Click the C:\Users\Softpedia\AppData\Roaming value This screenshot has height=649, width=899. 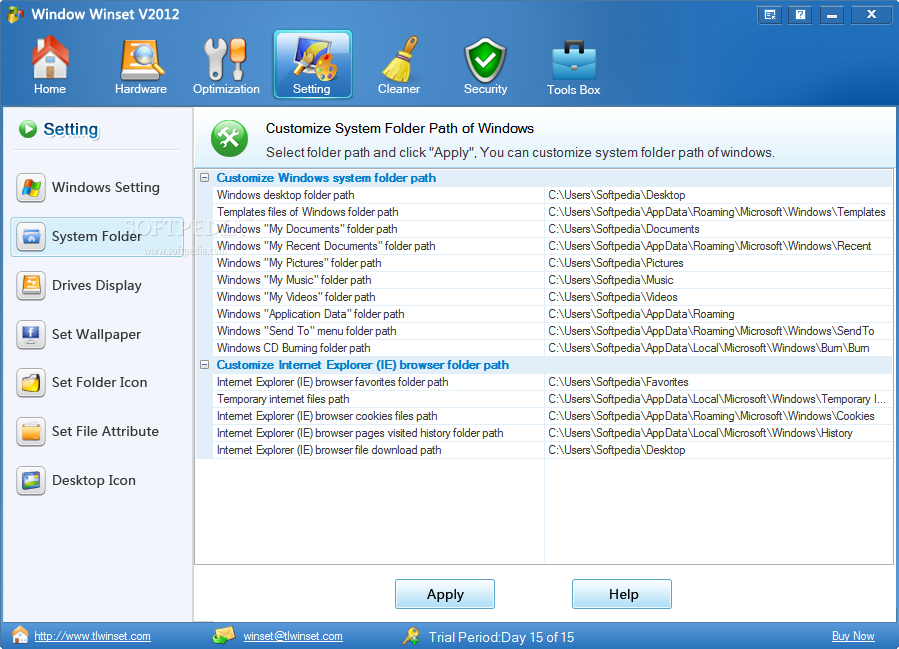641,314
